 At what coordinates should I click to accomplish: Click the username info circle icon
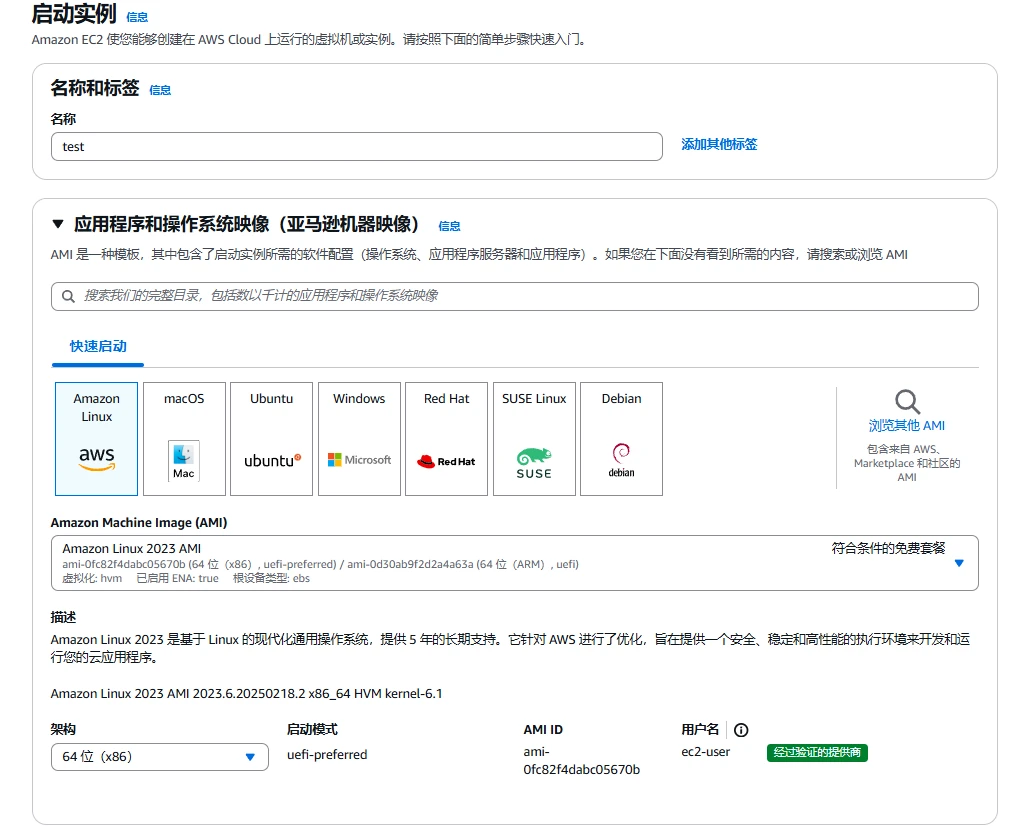tap(741, 730)
